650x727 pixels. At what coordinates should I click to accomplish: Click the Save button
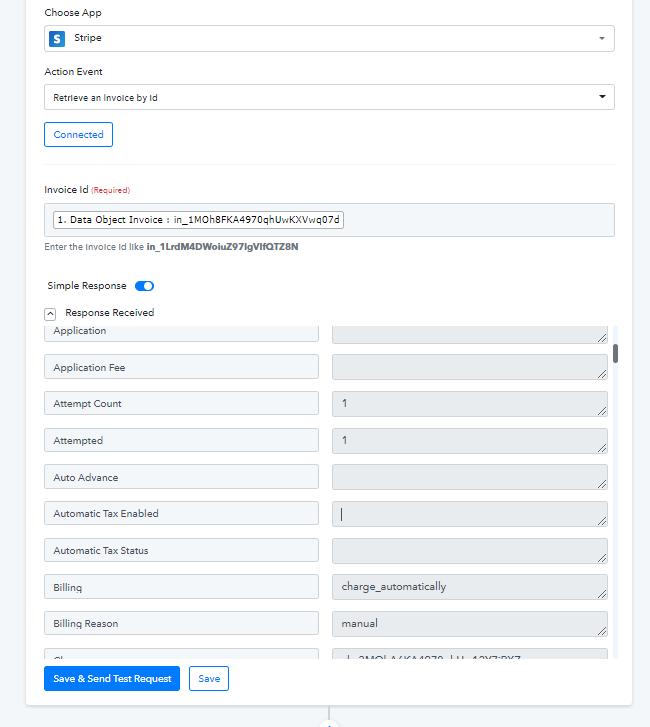point(209,678)
